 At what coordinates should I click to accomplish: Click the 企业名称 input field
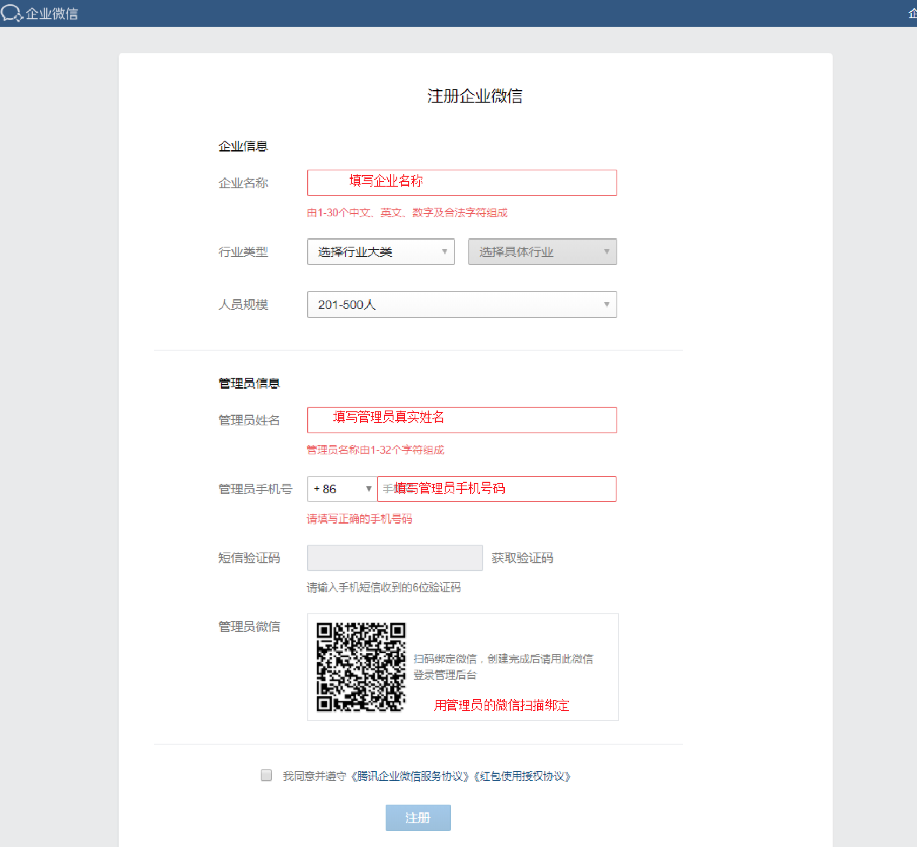click(x=461, y=182)
